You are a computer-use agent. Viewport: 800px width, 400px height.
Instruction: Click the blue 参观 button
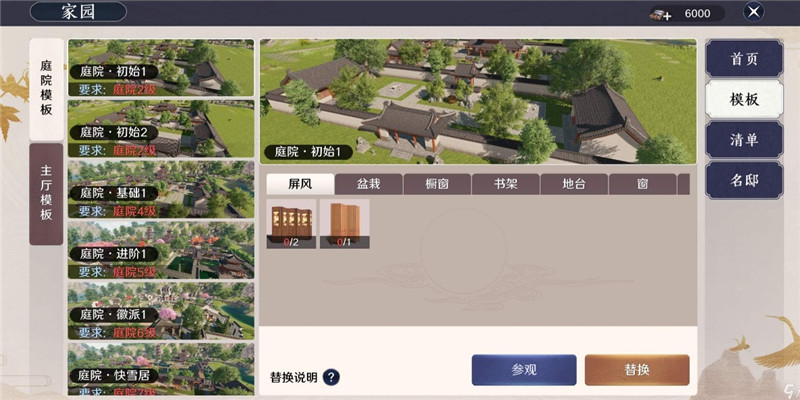(x=524, y=370)
